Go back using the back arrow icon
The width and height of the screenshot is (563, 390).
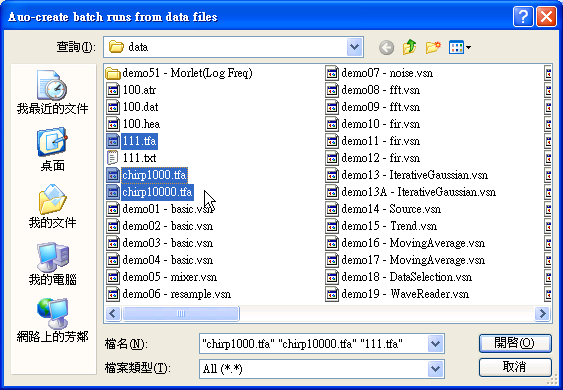coord(386,47)
